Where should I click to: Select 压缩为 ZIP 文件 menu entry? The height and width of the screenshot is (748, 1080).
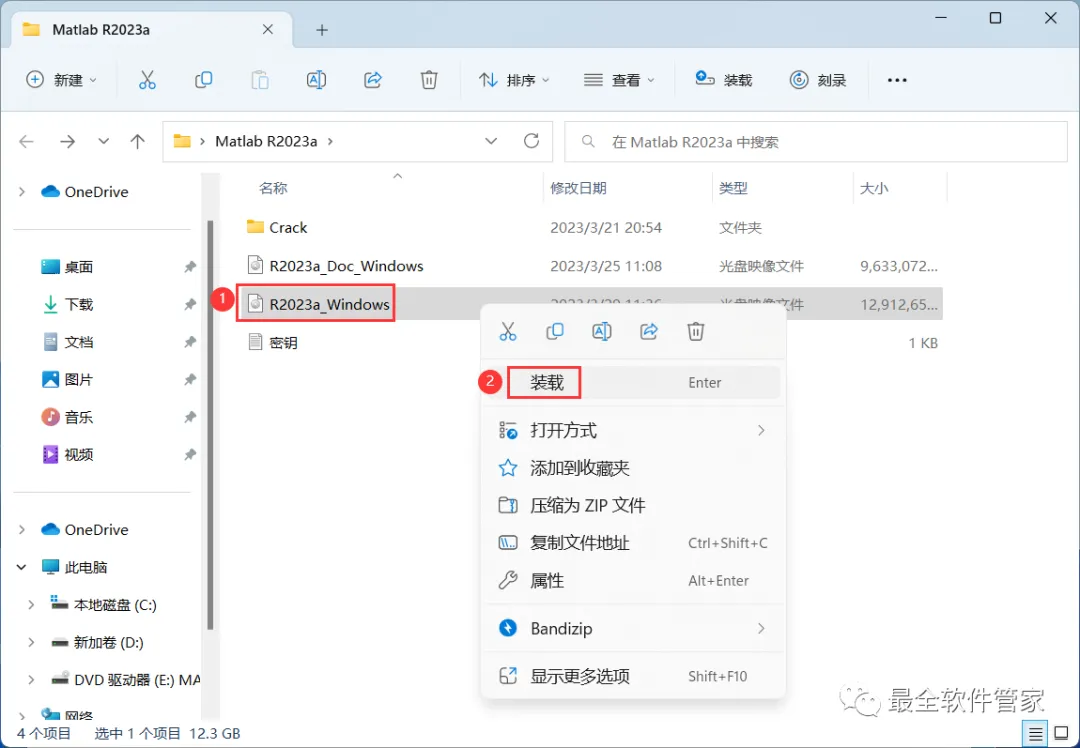click(633, 506)
